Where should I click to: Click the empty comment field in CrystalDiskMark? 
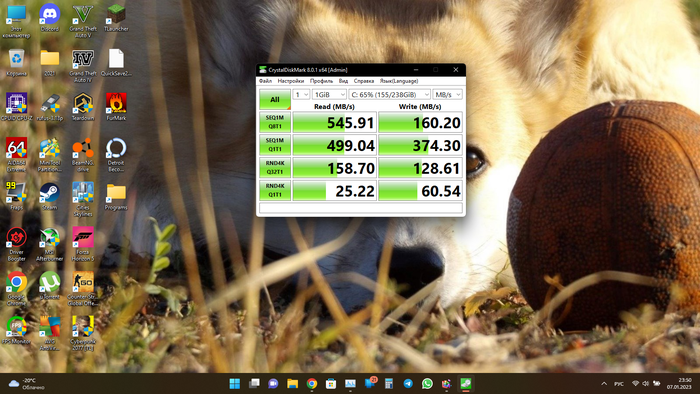361,208
